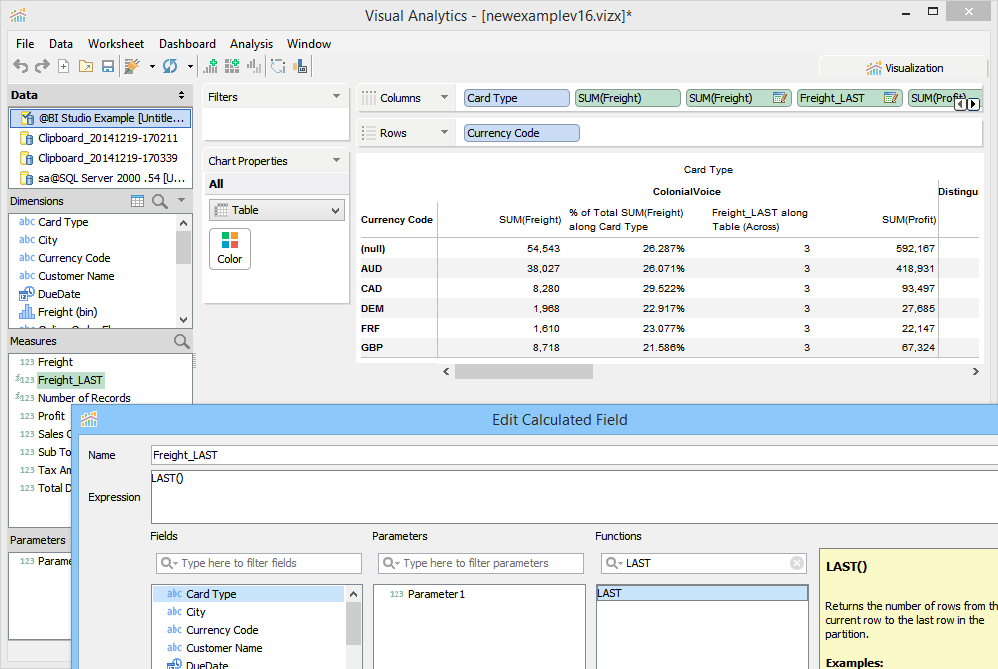Open the Columns shelf dropdown arrow

tap(442, 98)
